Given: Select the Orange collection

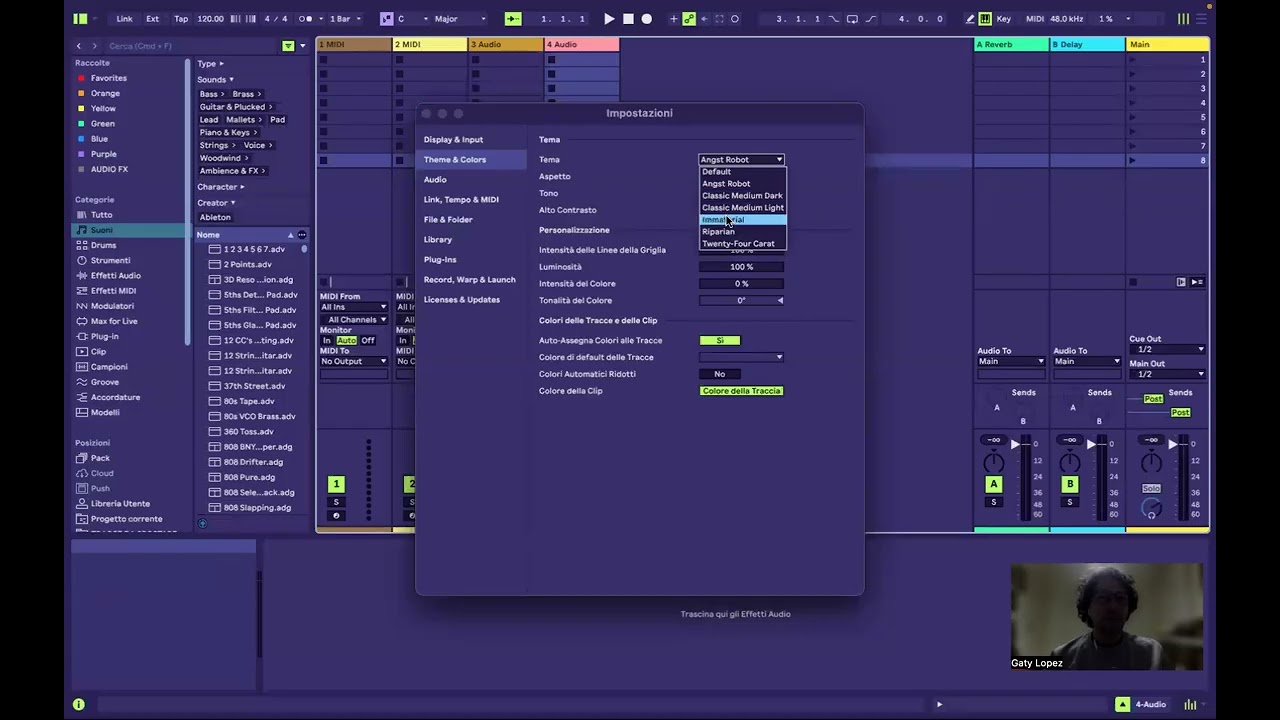Looking at the screenshot, I should (x=130, y=93).
